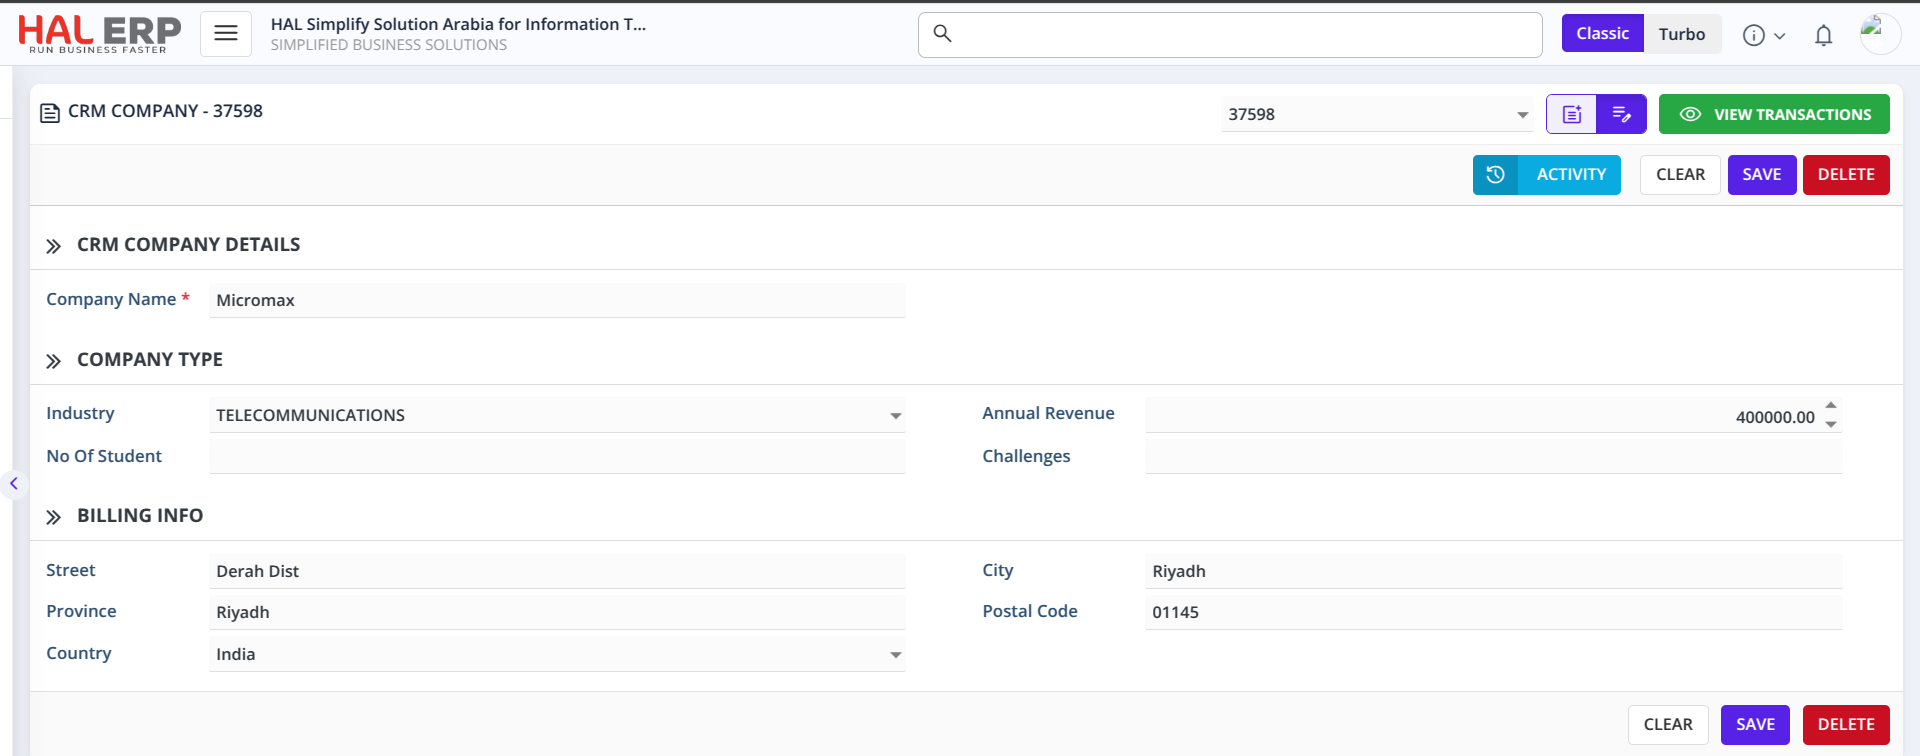Increase Annual Revenue with up arrow
Viewport: 1920px width, 756px height.
[x=1830, y=406]
